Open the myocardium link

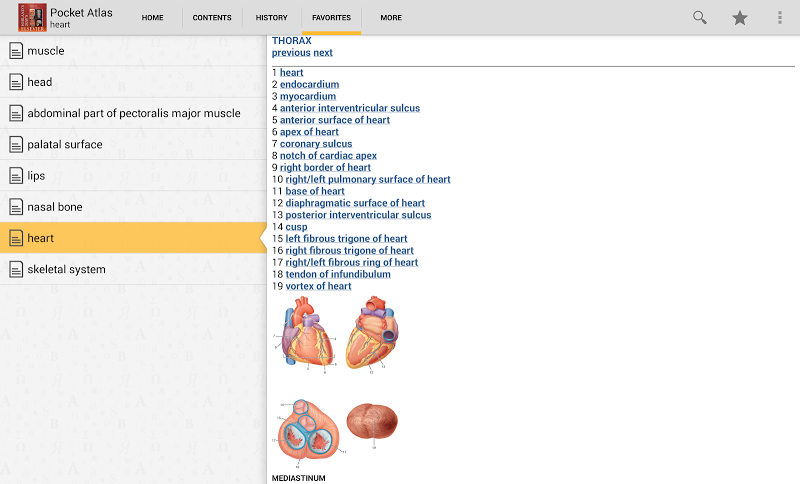click(x=308, y=96)
